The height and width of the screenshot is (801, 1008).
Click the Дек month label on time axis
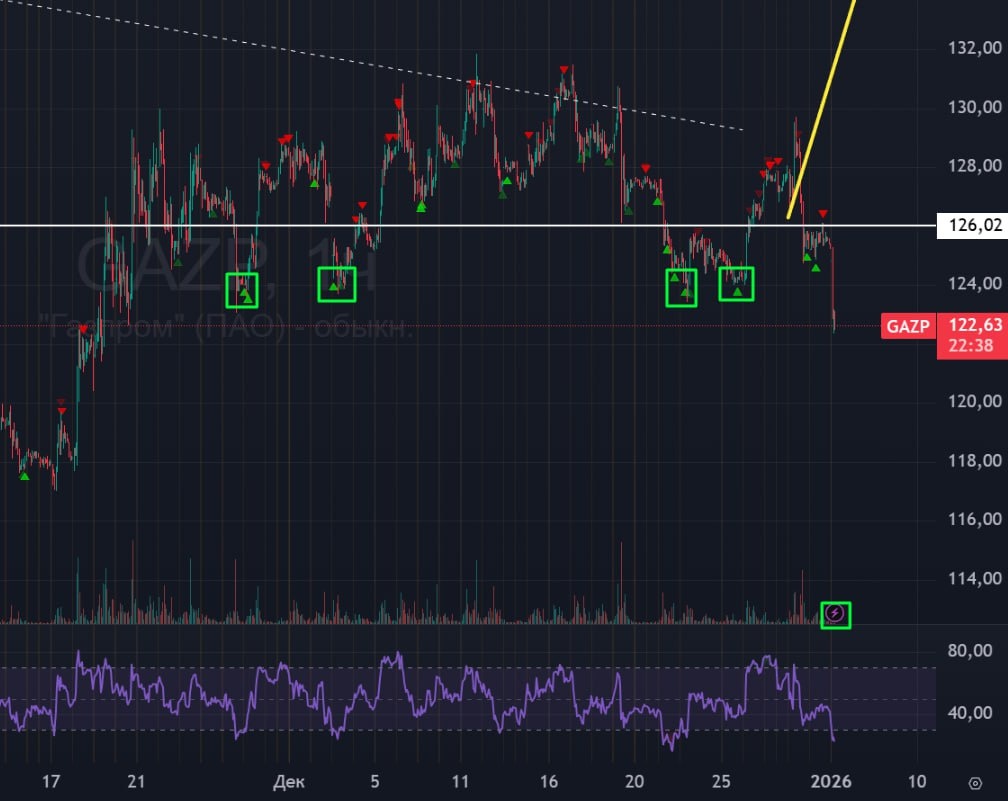[289, 782]
